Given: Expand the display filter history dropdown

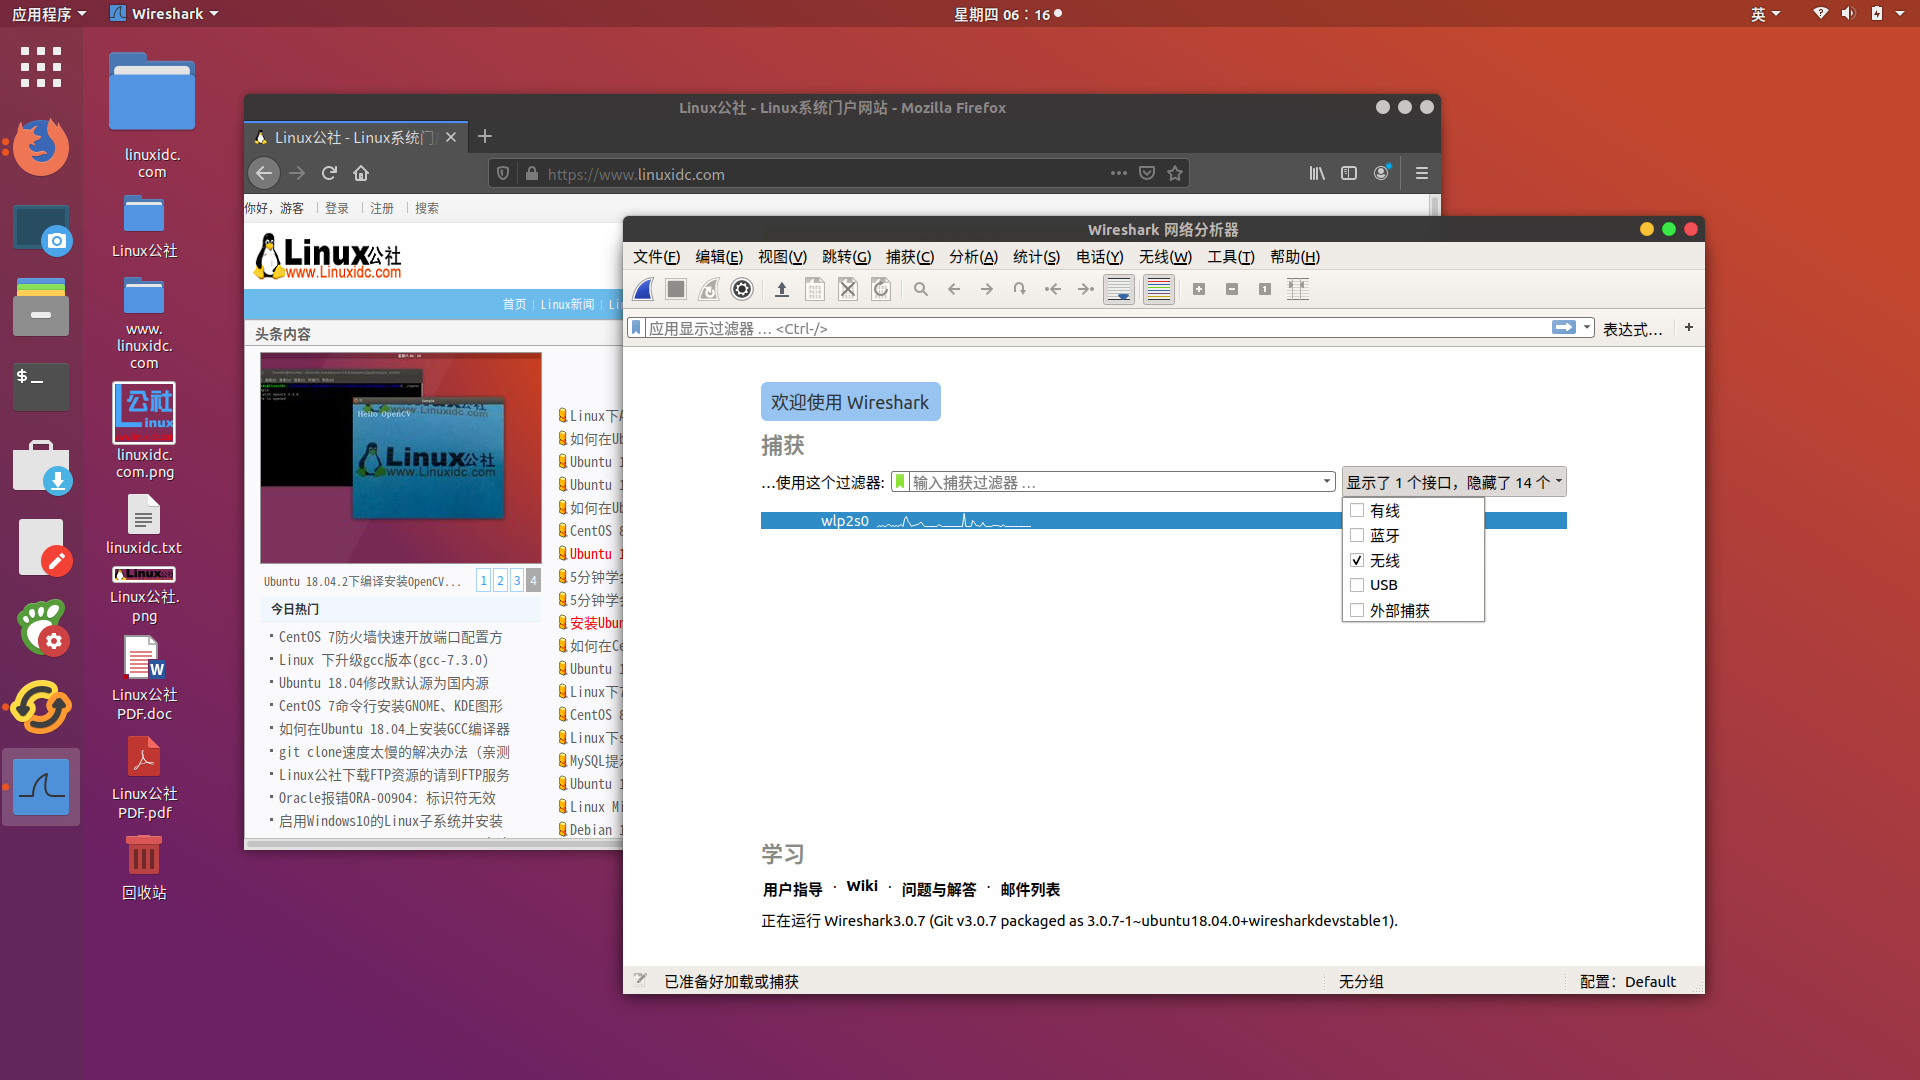Looking at the screenshot, I should [x=1586, y=327].
